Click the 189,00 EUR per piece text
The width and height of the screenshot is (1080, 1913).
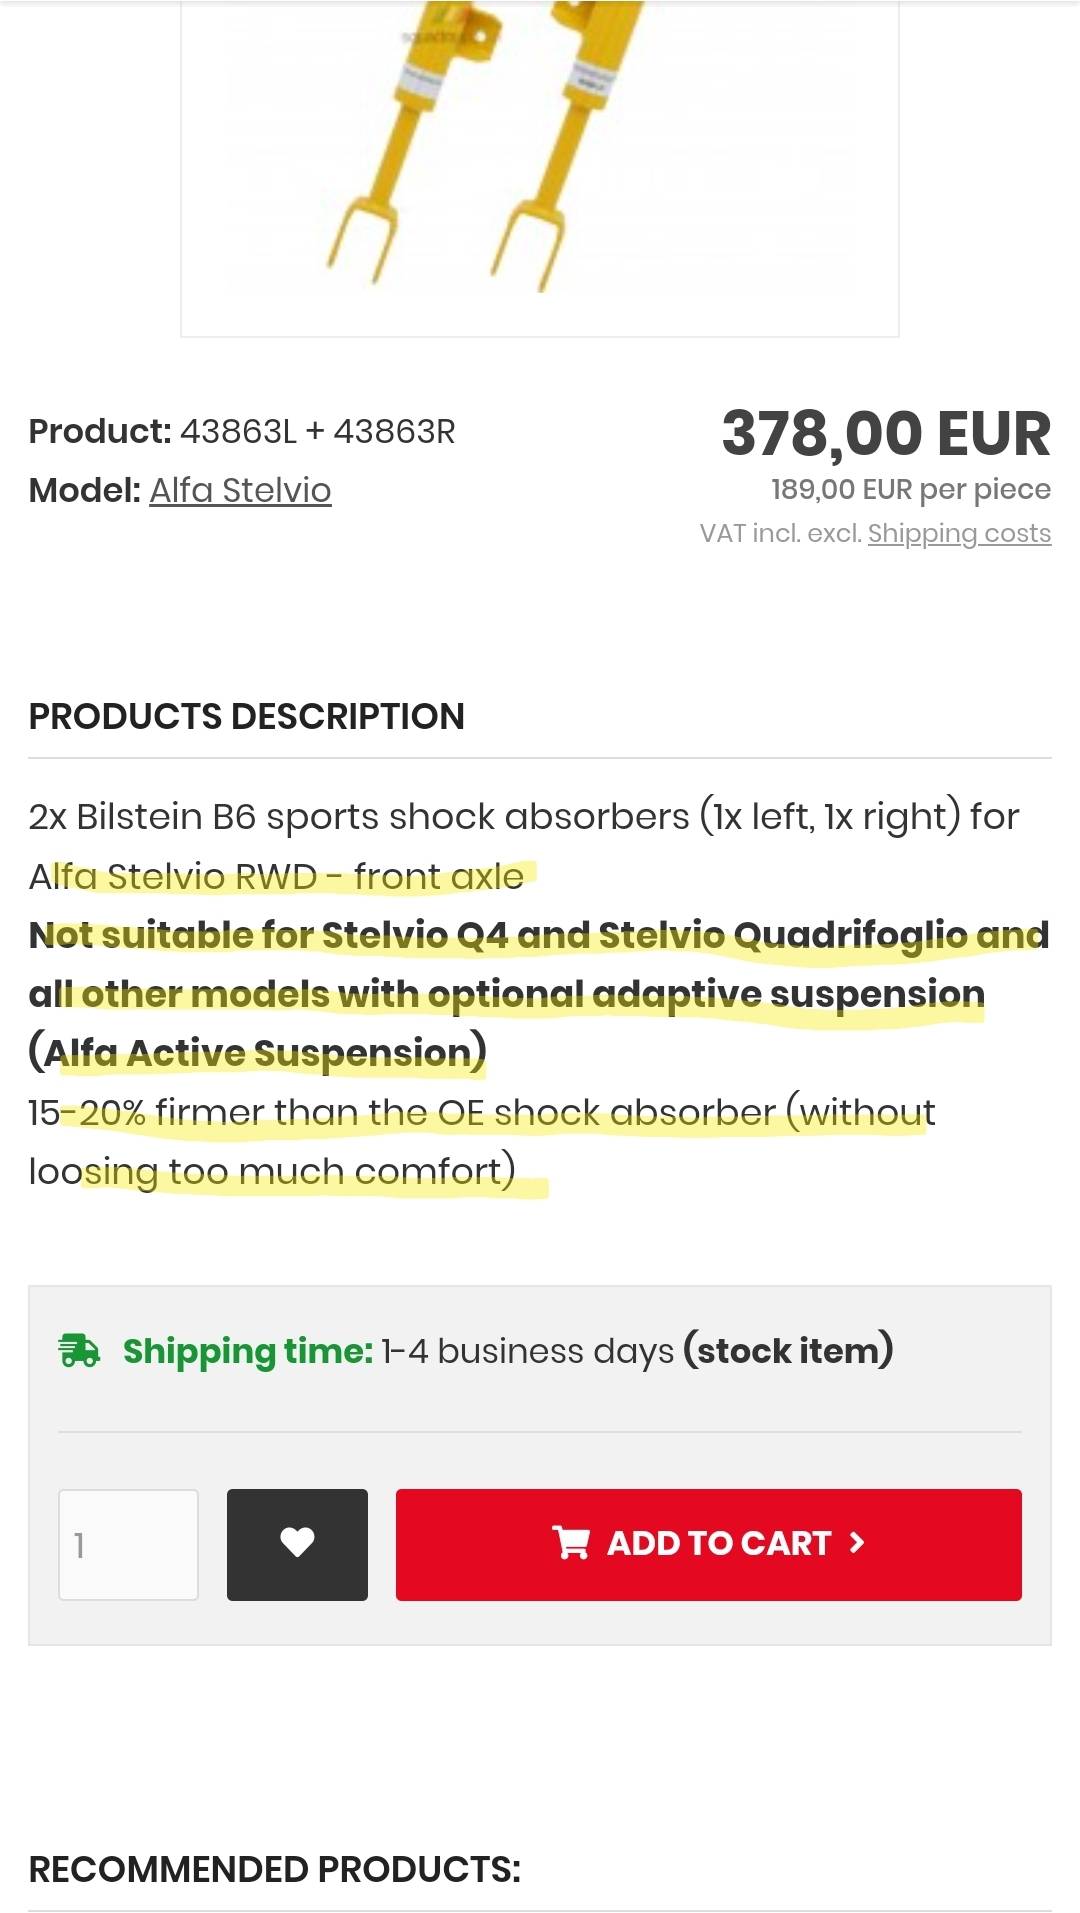910,489
